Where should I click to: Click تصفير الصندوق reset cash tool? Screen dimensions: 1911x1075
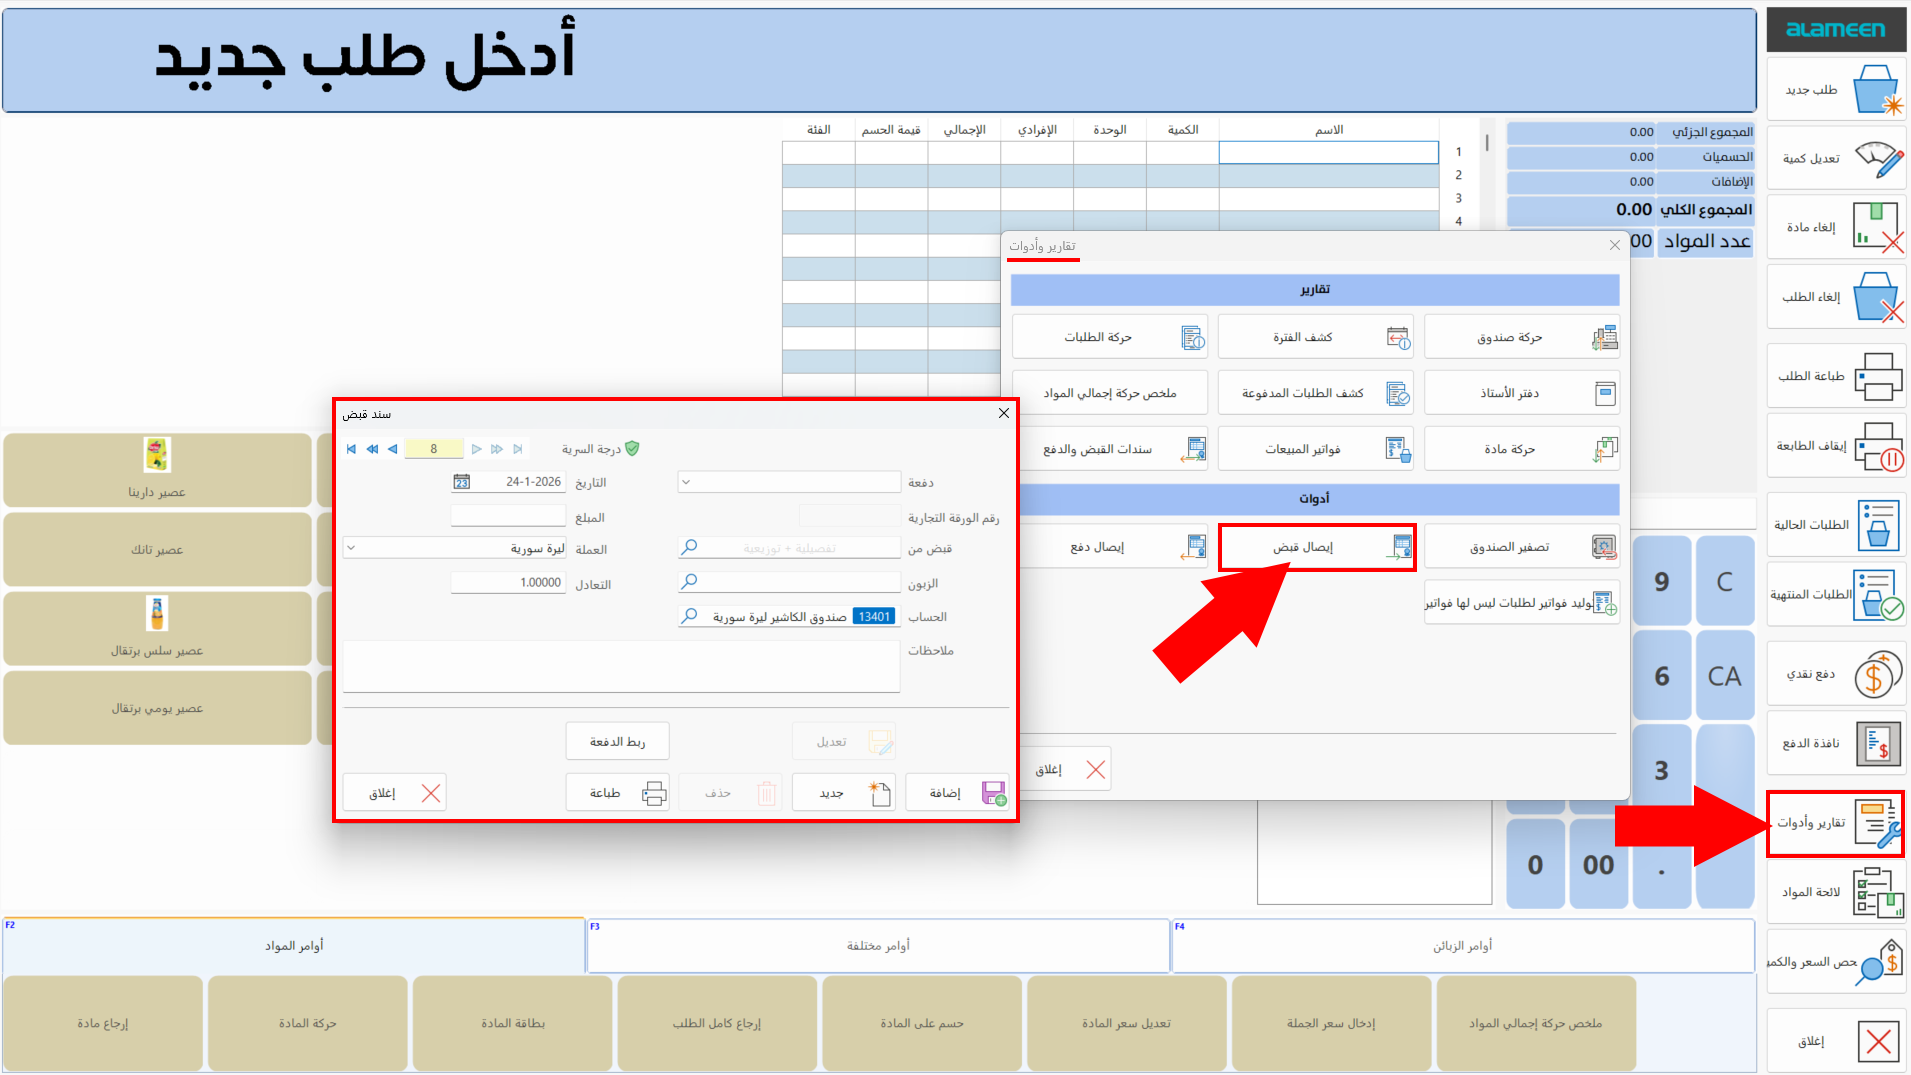pos(1521,547)
